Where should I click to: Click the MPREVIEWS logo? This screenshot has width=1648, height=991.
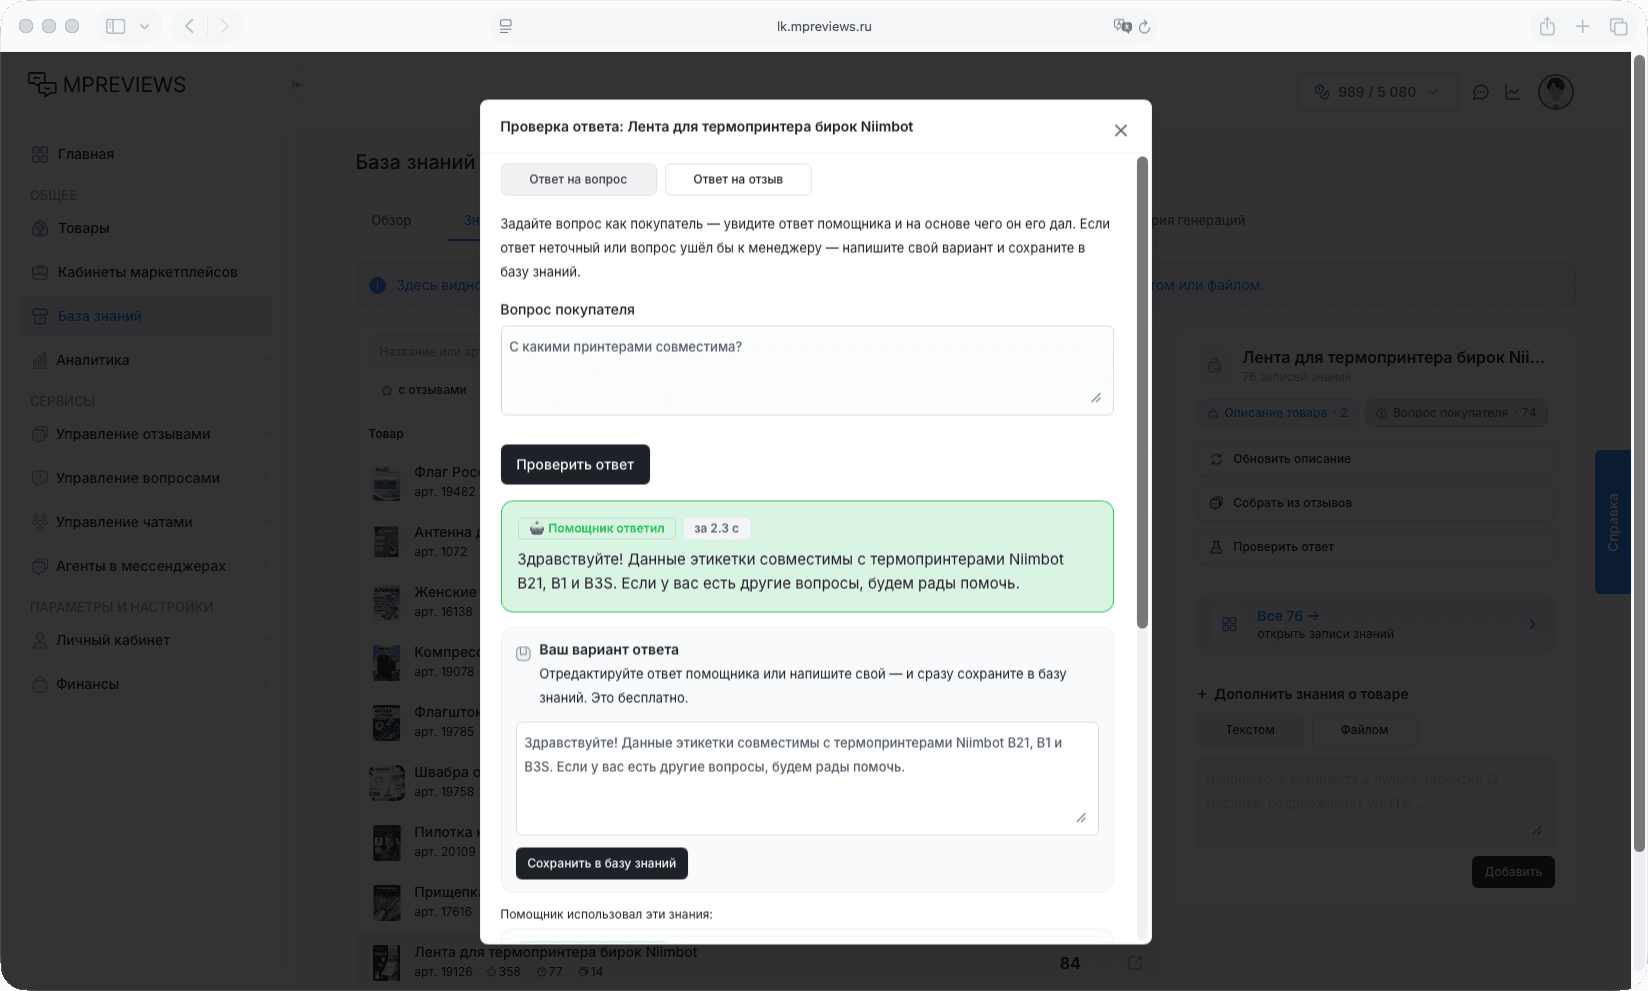[x=107, y=85]
